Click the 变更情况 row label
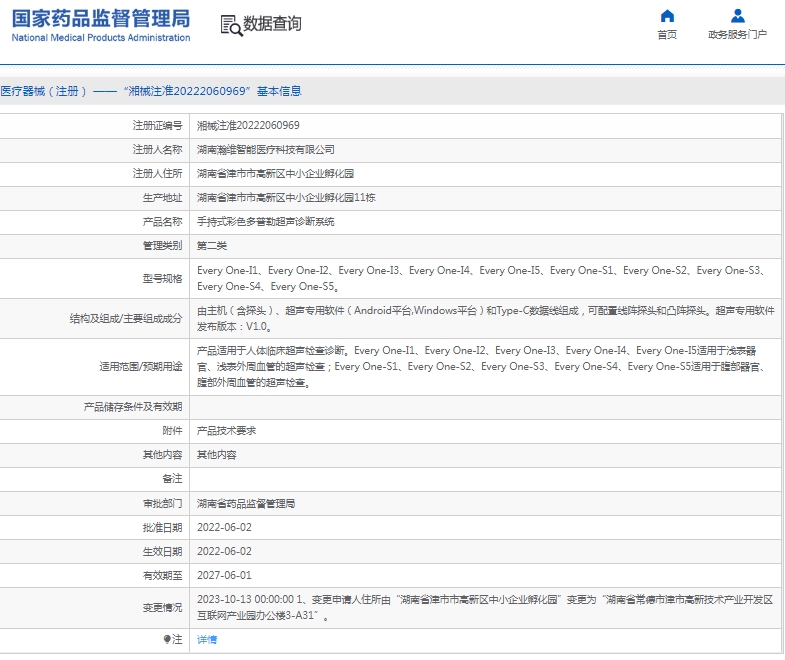 click(x=162, y=607)
